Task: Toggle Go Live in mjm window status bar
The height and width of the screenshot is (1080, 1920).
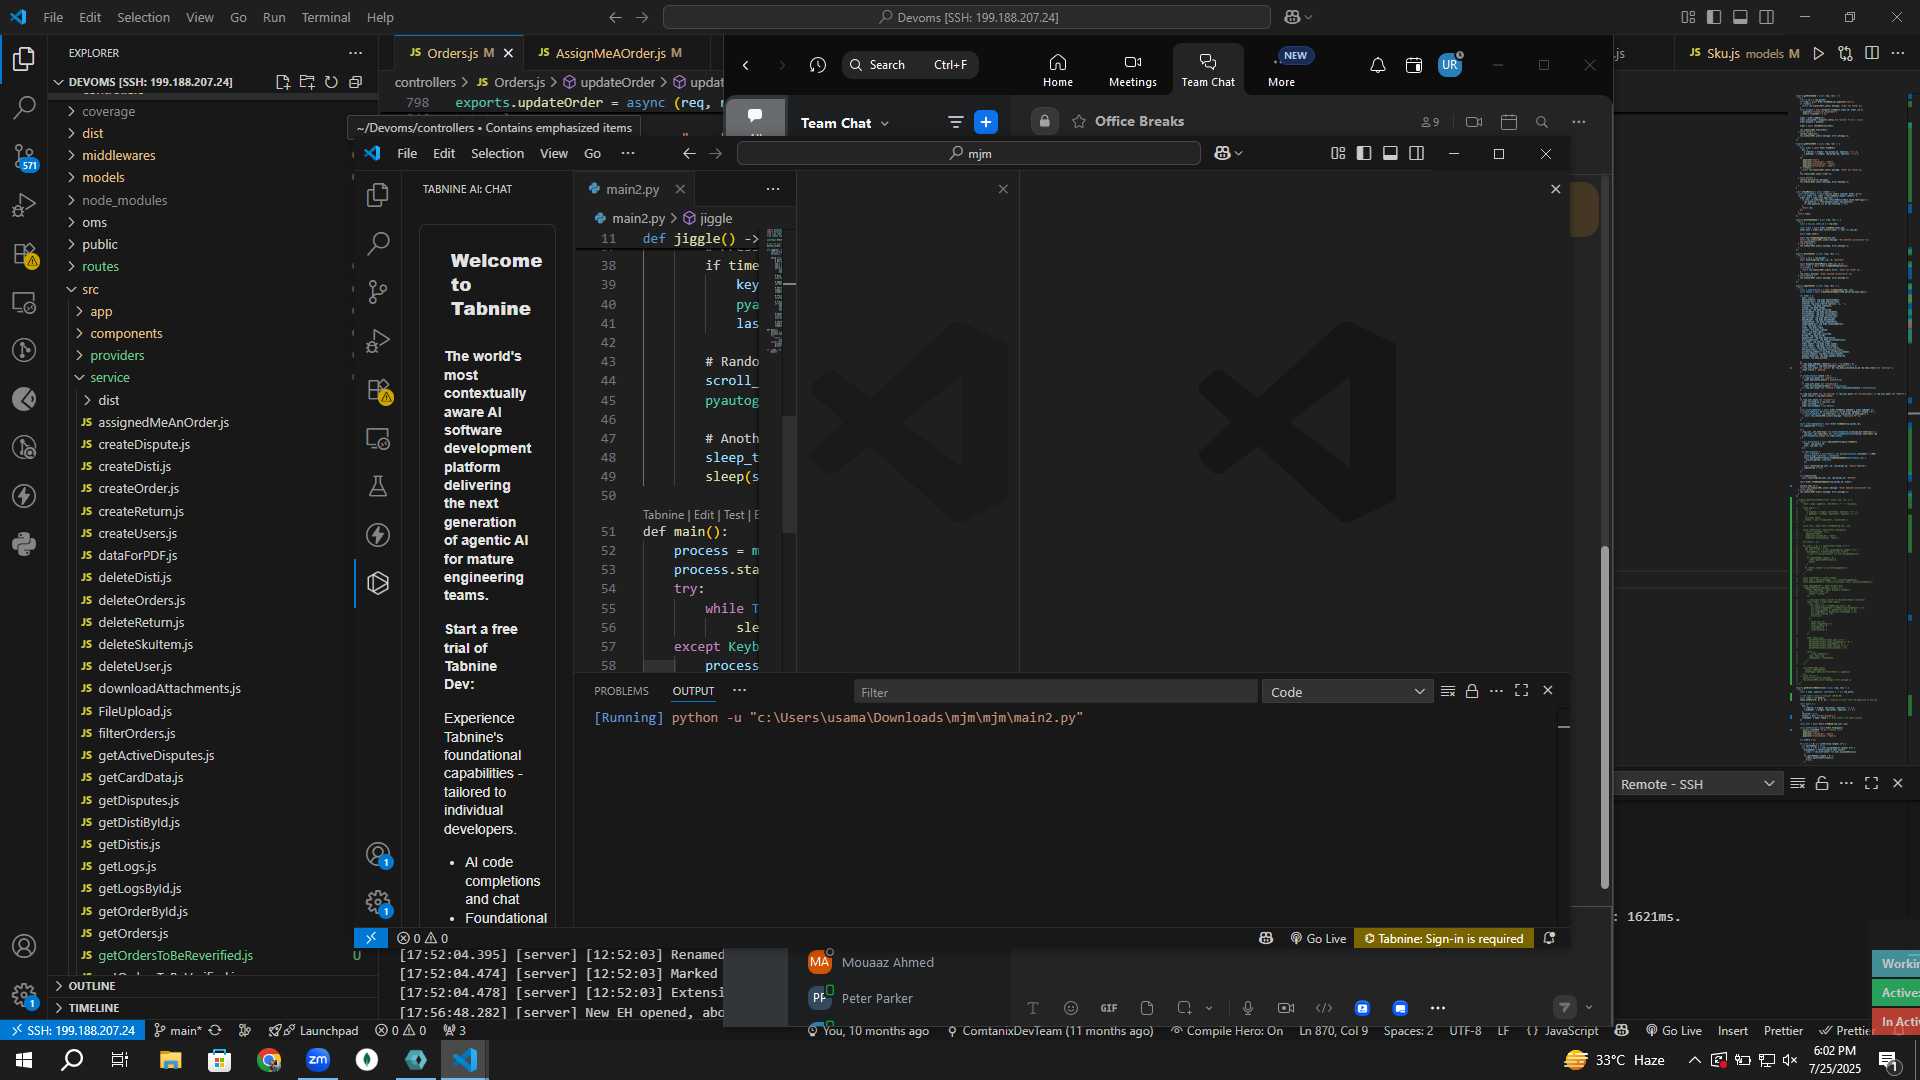Action: (x=1318, y=938)
